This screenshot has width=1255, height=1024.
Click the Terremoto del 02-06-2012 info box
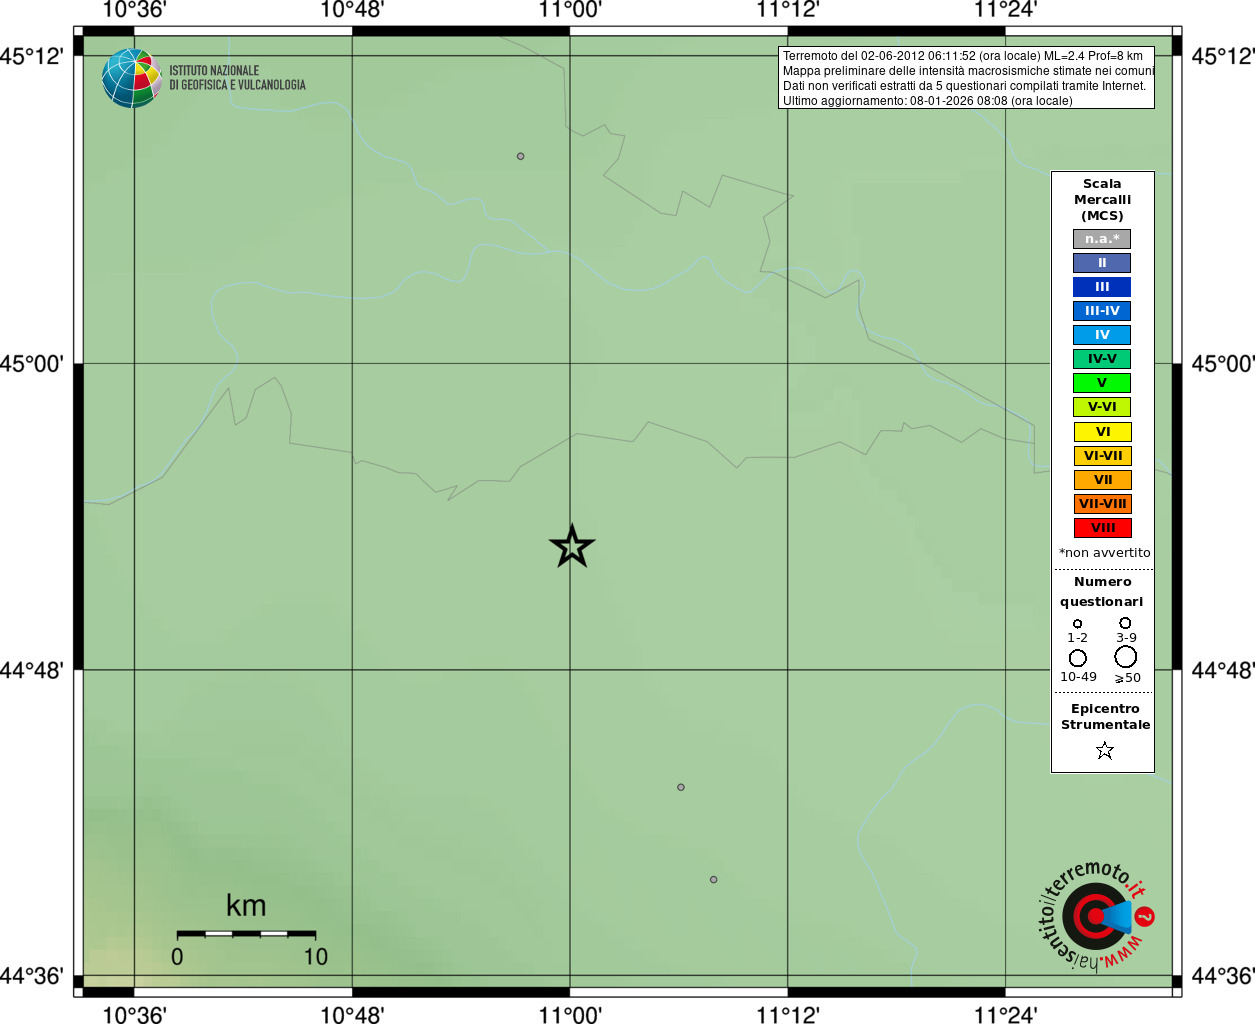966,78
